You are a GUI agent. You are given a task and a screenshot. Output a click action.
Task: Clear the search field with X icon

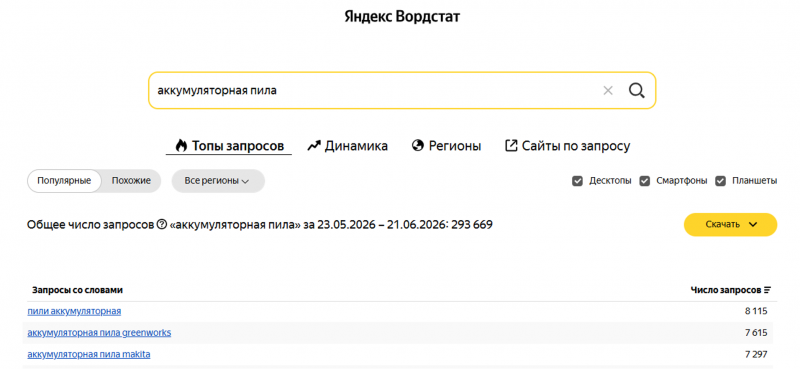608,91
